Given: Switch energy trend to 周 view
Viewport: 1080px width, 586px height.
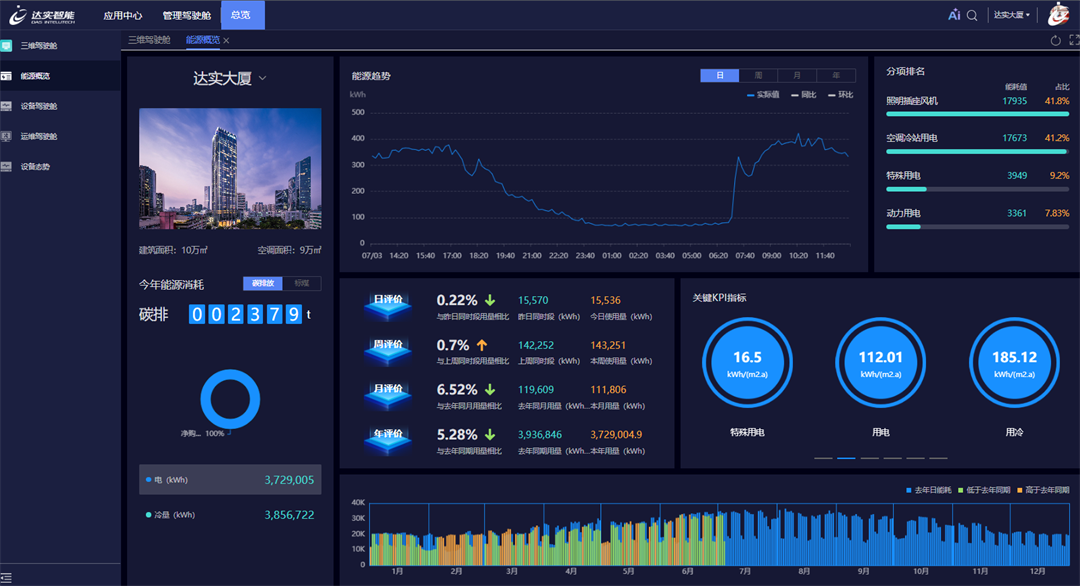Looking at the screenshot, I should pyautogui.click(x=758, y=76).
